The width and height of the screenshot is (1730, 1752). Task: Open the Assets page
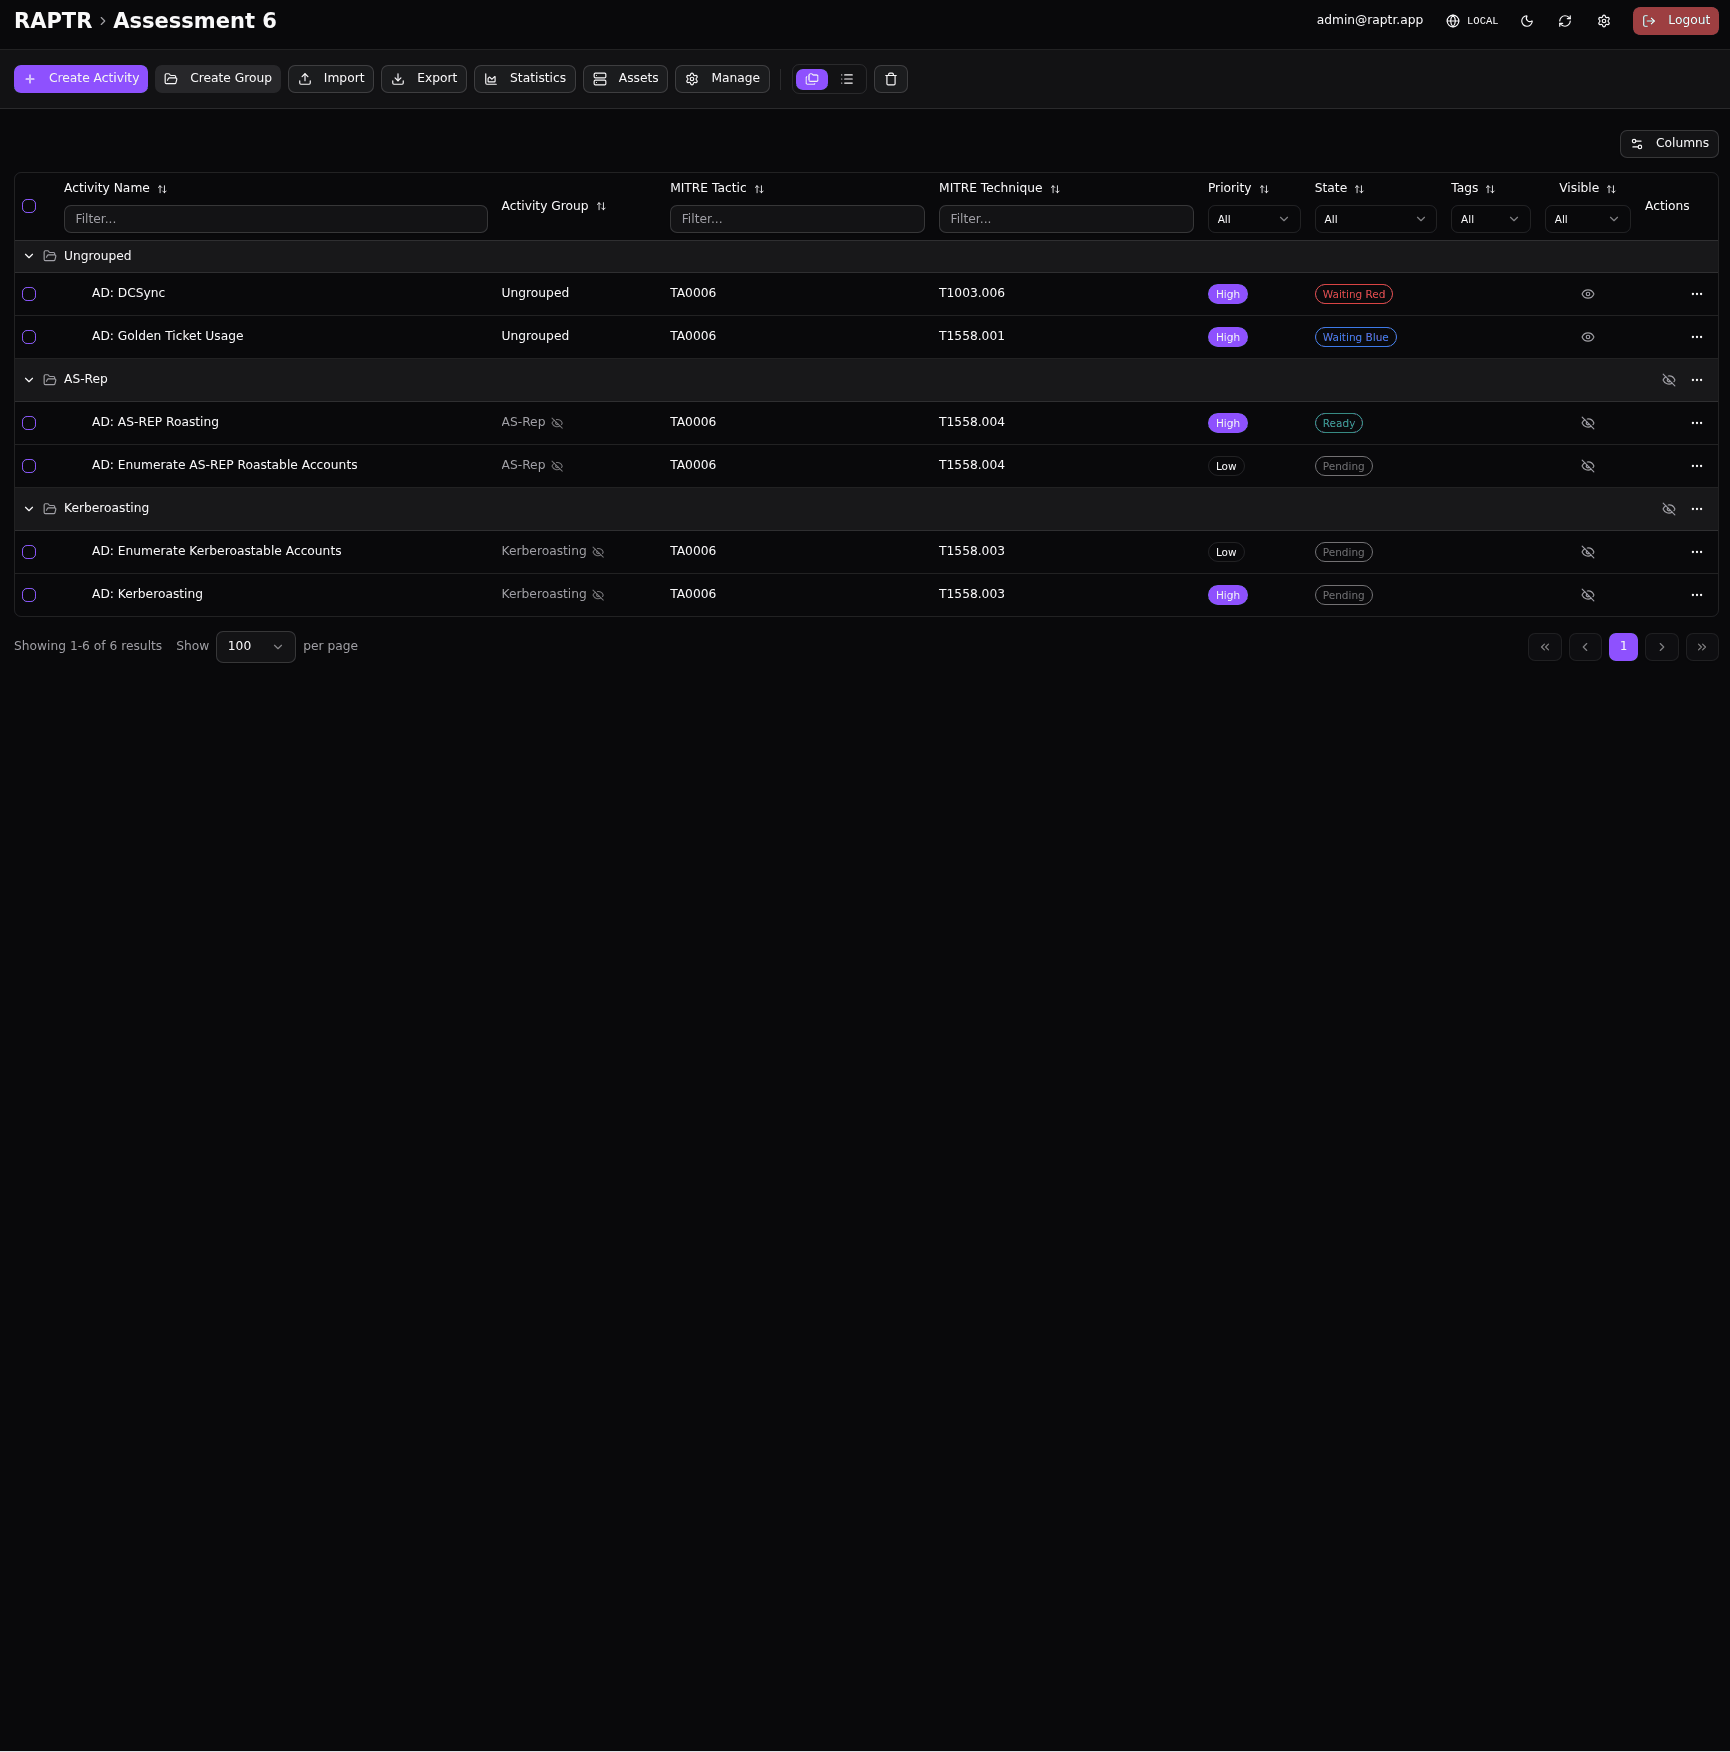point(625,79)
